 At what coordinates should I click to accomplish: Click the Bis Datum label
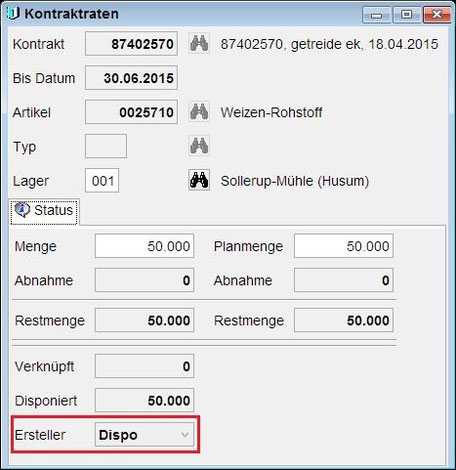44,78
